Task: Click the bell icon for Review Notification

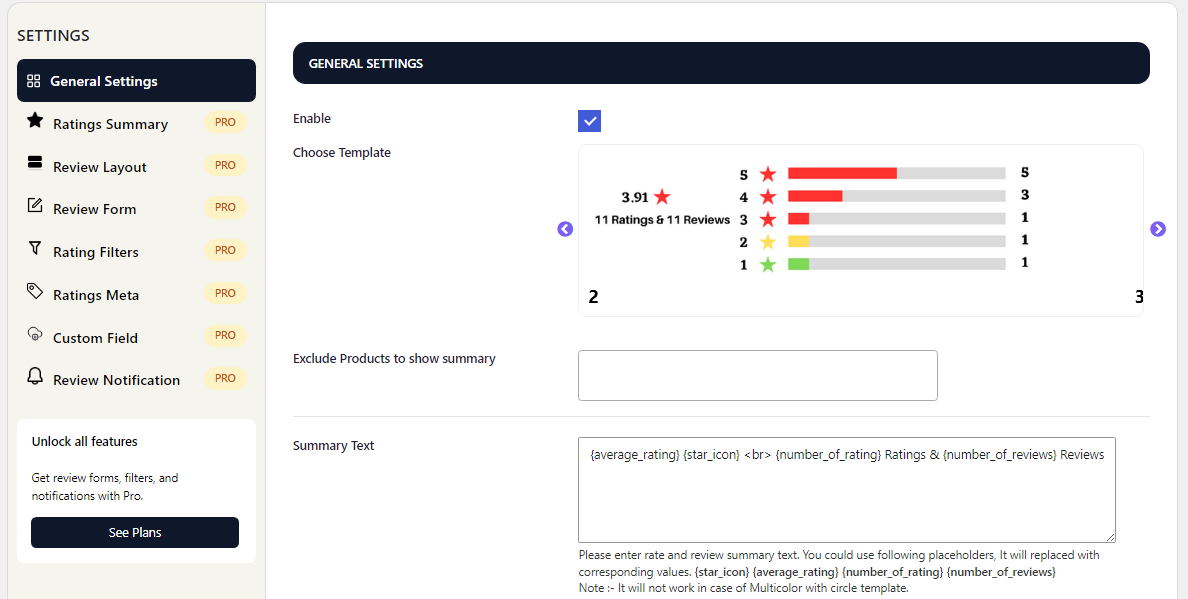Action: (35, 377)
